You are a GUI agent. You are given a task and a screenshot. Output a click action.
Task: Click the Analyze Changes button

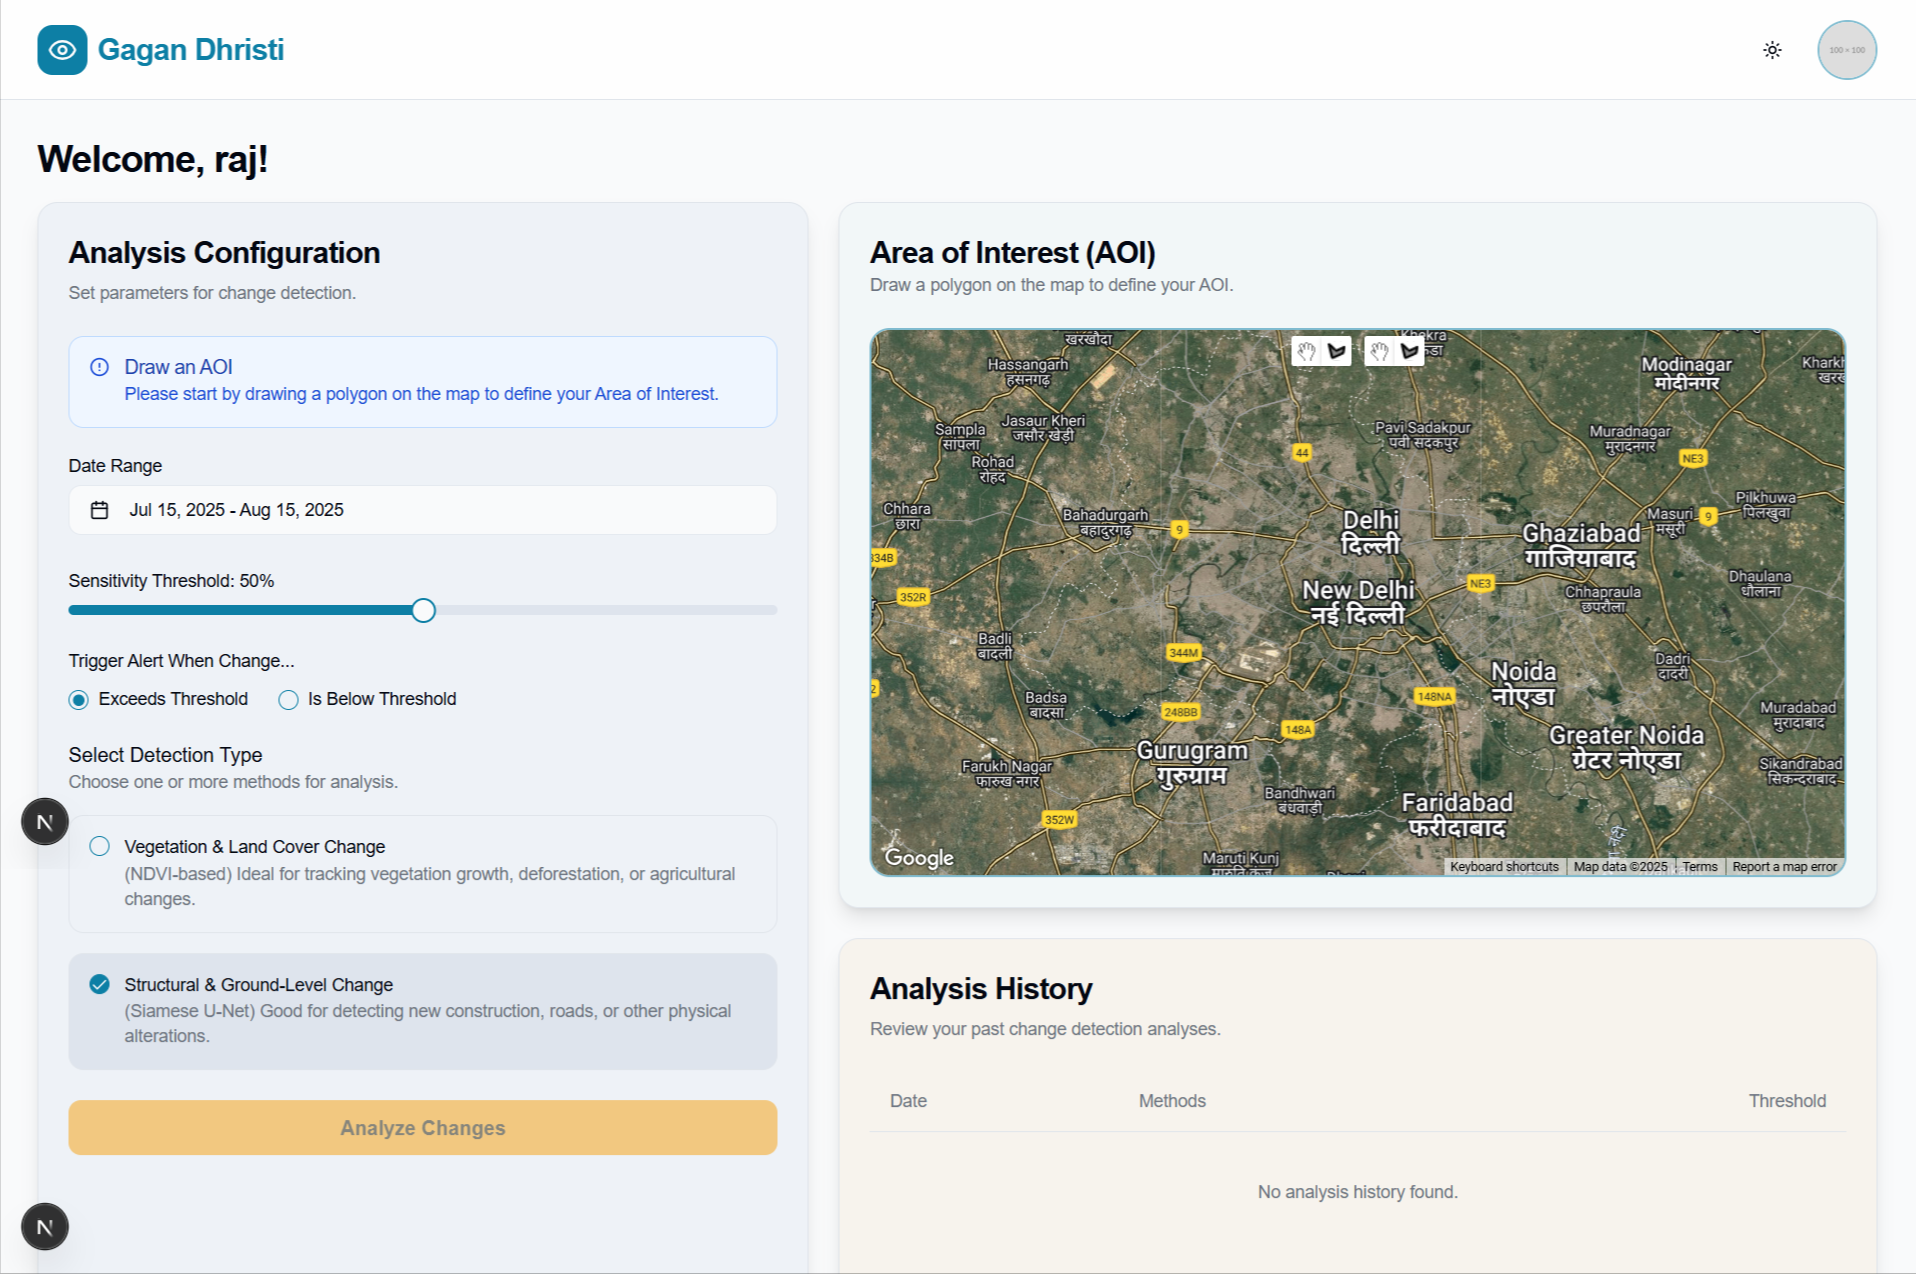(422, 1128)
